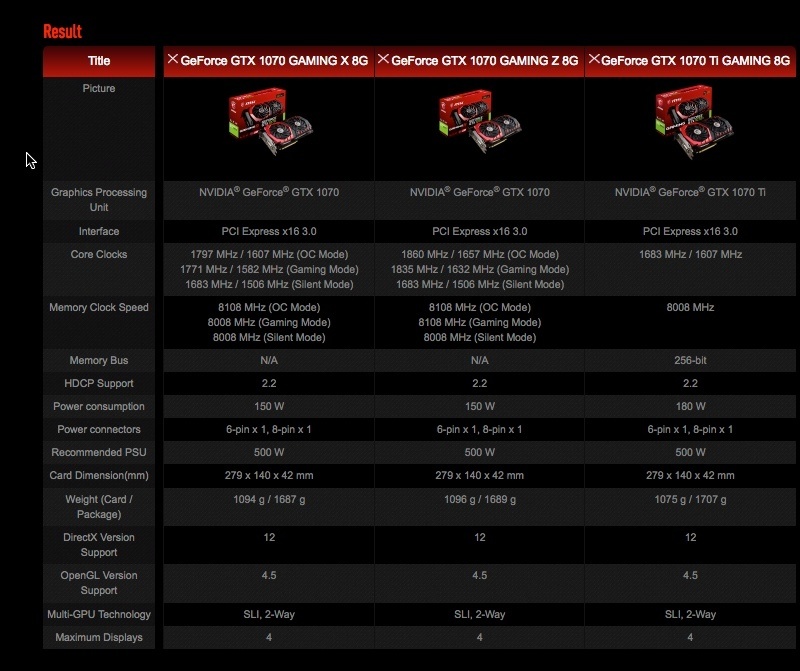Select the Memory Clock Speed row label
The height and width of the screenshot is (671, 800).
99,307
